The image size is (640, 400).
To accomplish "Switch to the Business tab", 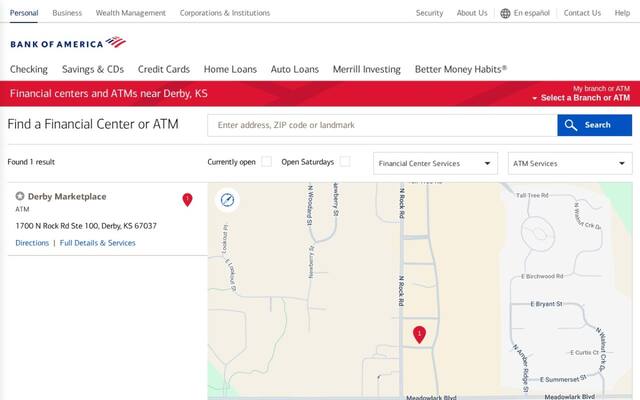I will 67,13.
